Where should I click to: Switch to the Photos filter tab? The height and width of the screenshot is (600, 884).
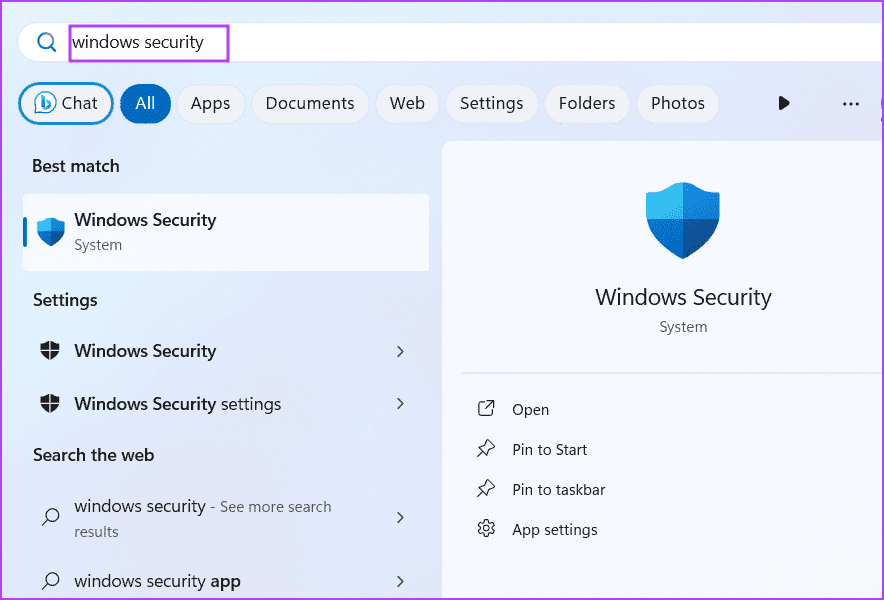pyautogui.click(x=678, y=104)
